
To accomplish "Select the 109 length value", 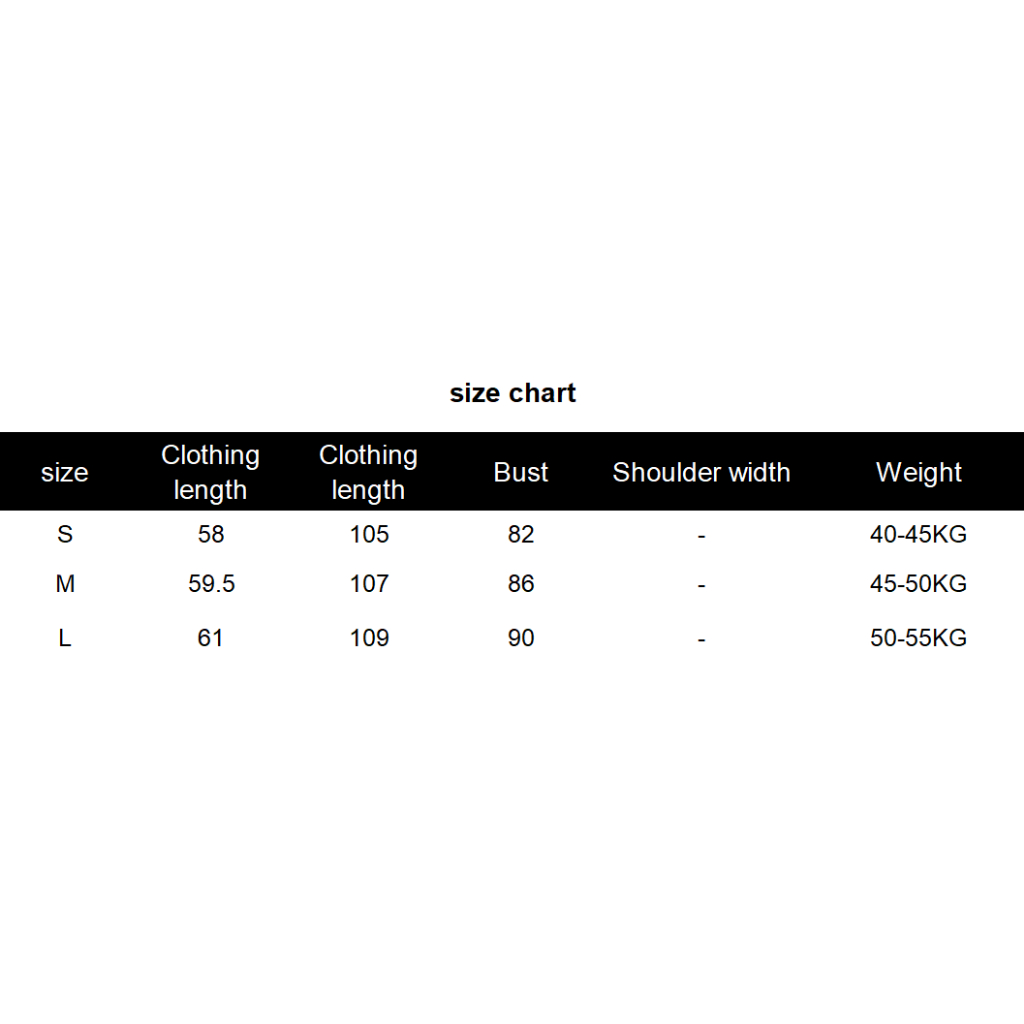I will (369, 638).
